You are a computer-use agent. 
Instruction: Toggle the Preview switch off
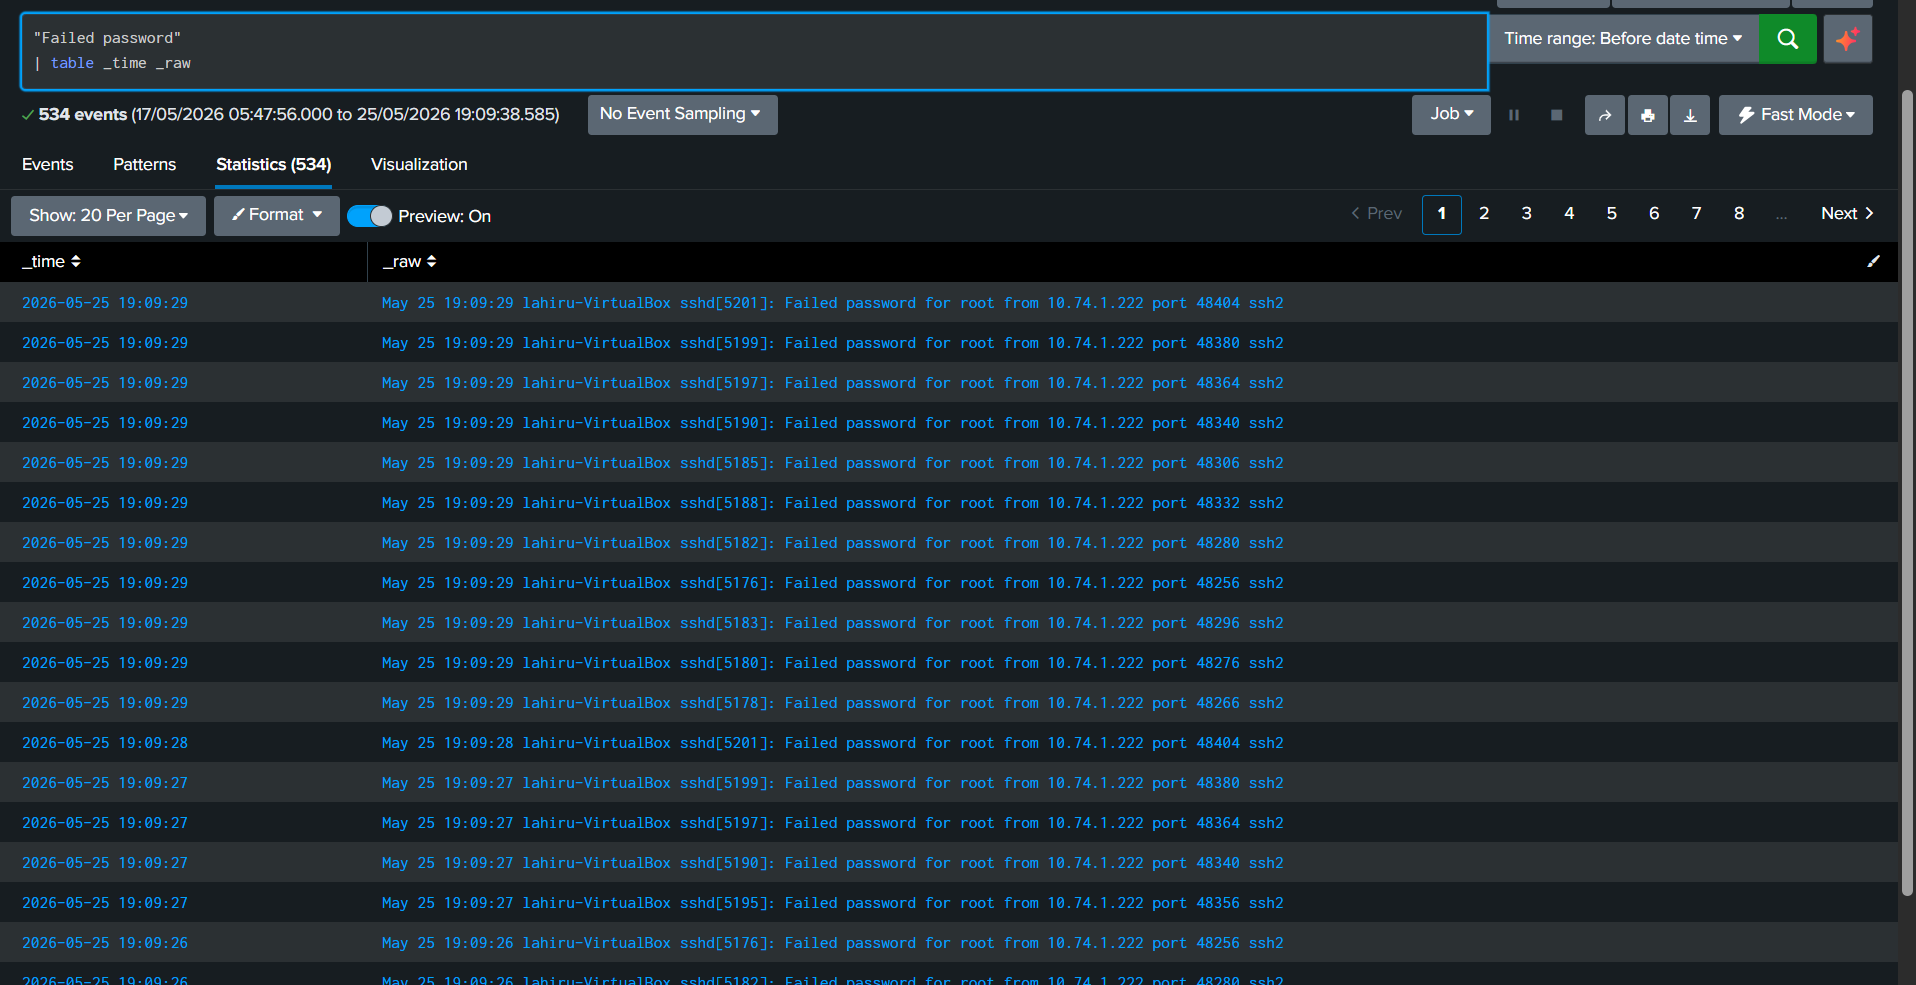coord(369,216)
